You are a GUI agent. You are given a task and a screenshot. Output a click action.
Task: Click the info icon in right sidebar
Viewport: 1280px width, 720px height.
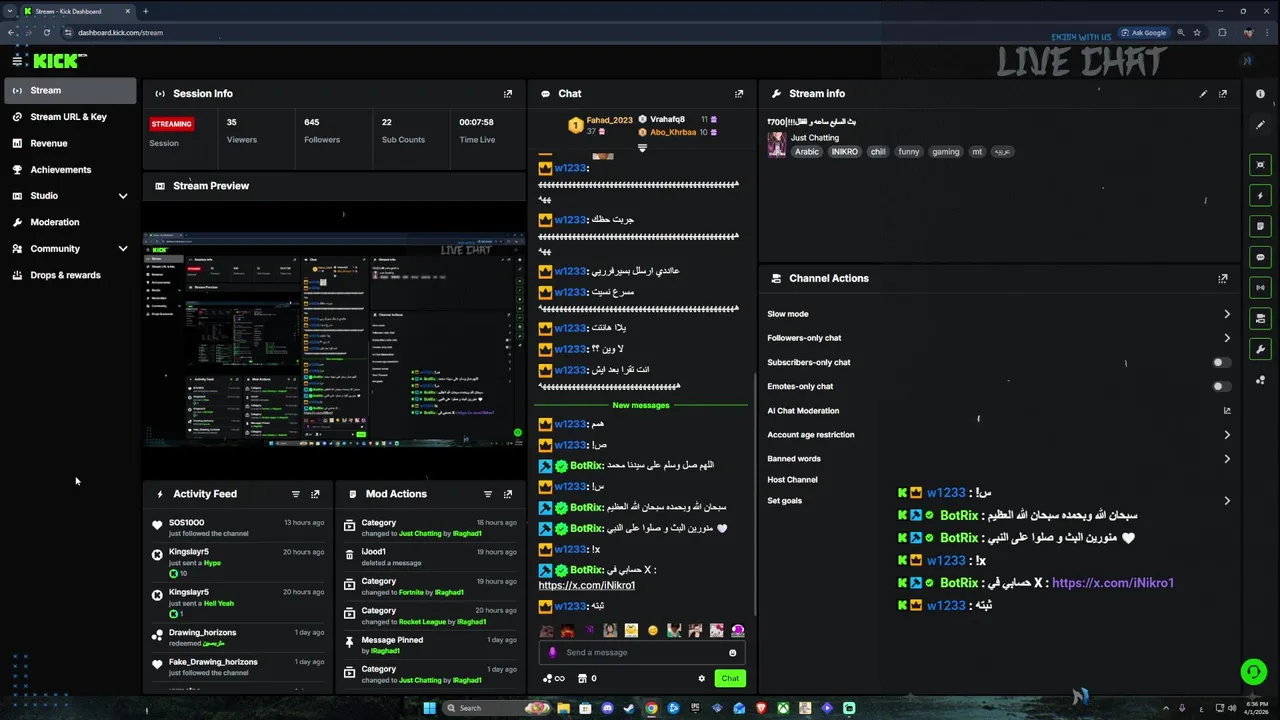point(1260,94)
